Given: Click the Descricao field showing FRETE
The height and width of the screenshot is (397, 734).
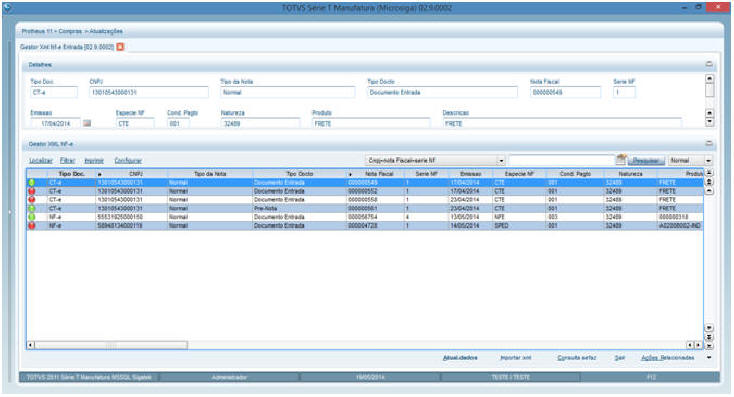Looking at the screenshot, I should point(562,124).
